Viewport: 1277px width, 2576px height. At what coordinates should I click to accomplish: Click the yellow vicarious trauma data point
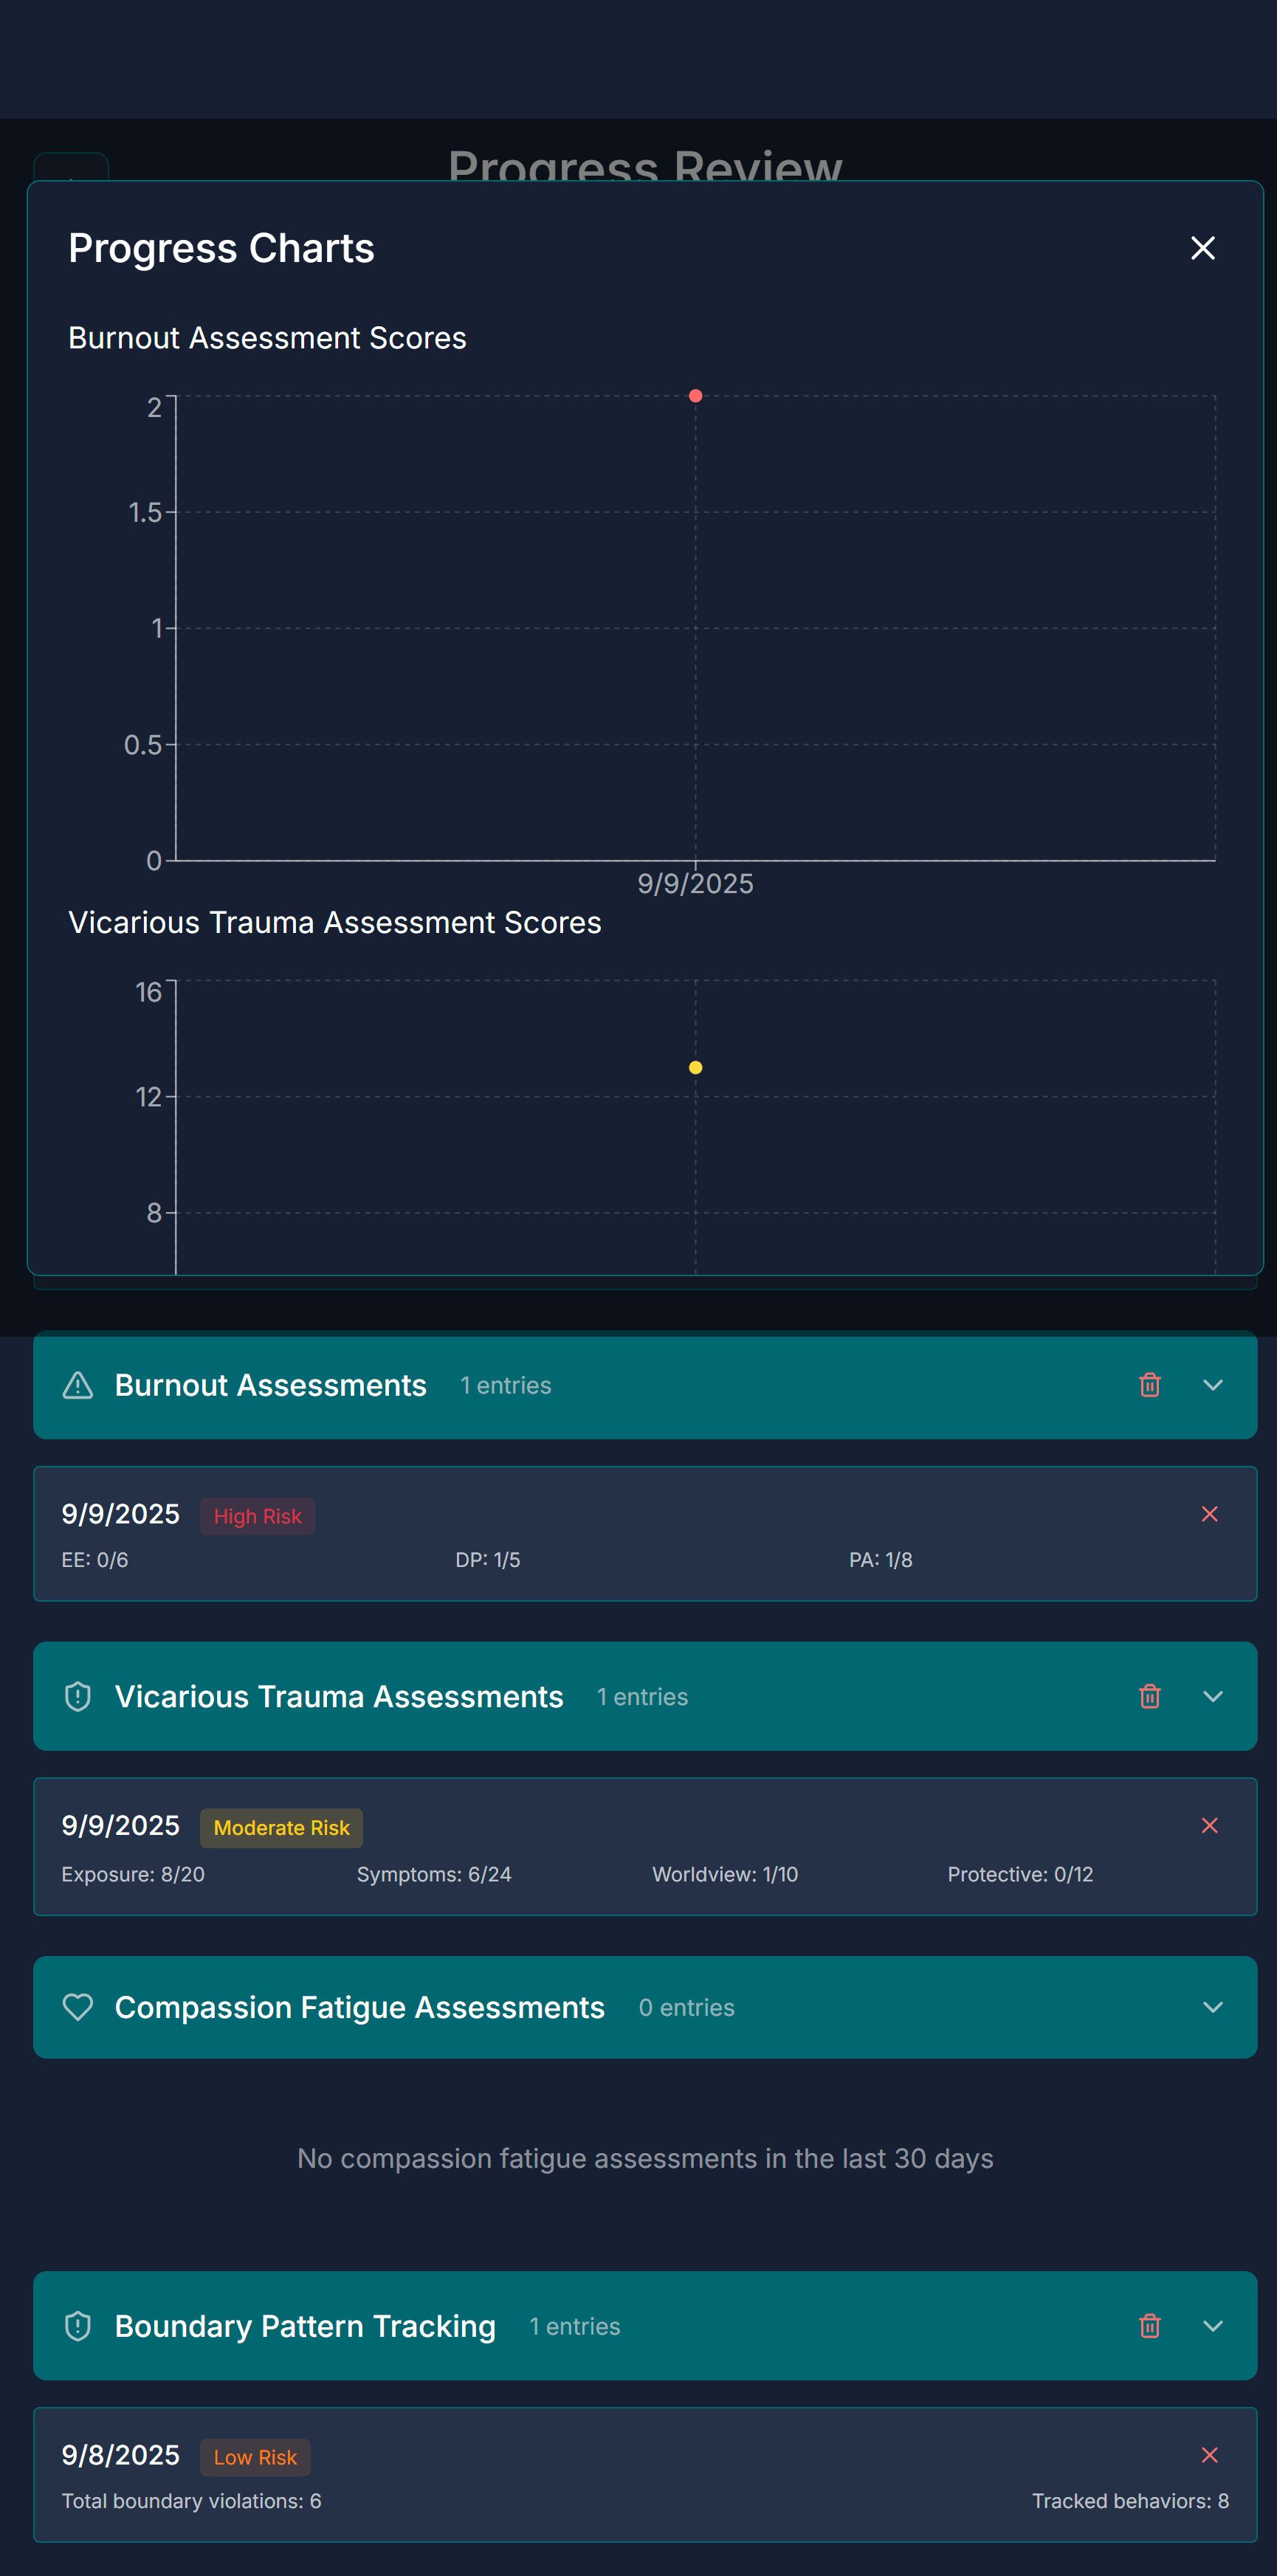(695, 1068)
